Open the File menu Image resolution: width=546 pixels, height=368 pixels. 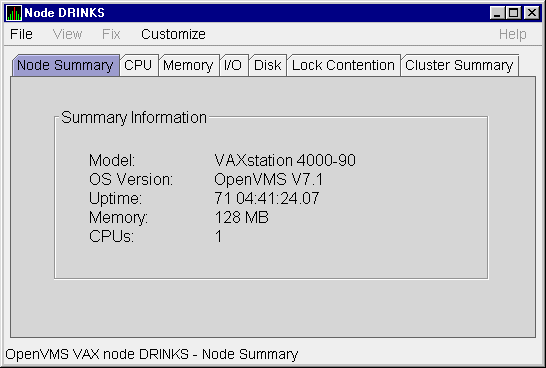coord(21,34)
